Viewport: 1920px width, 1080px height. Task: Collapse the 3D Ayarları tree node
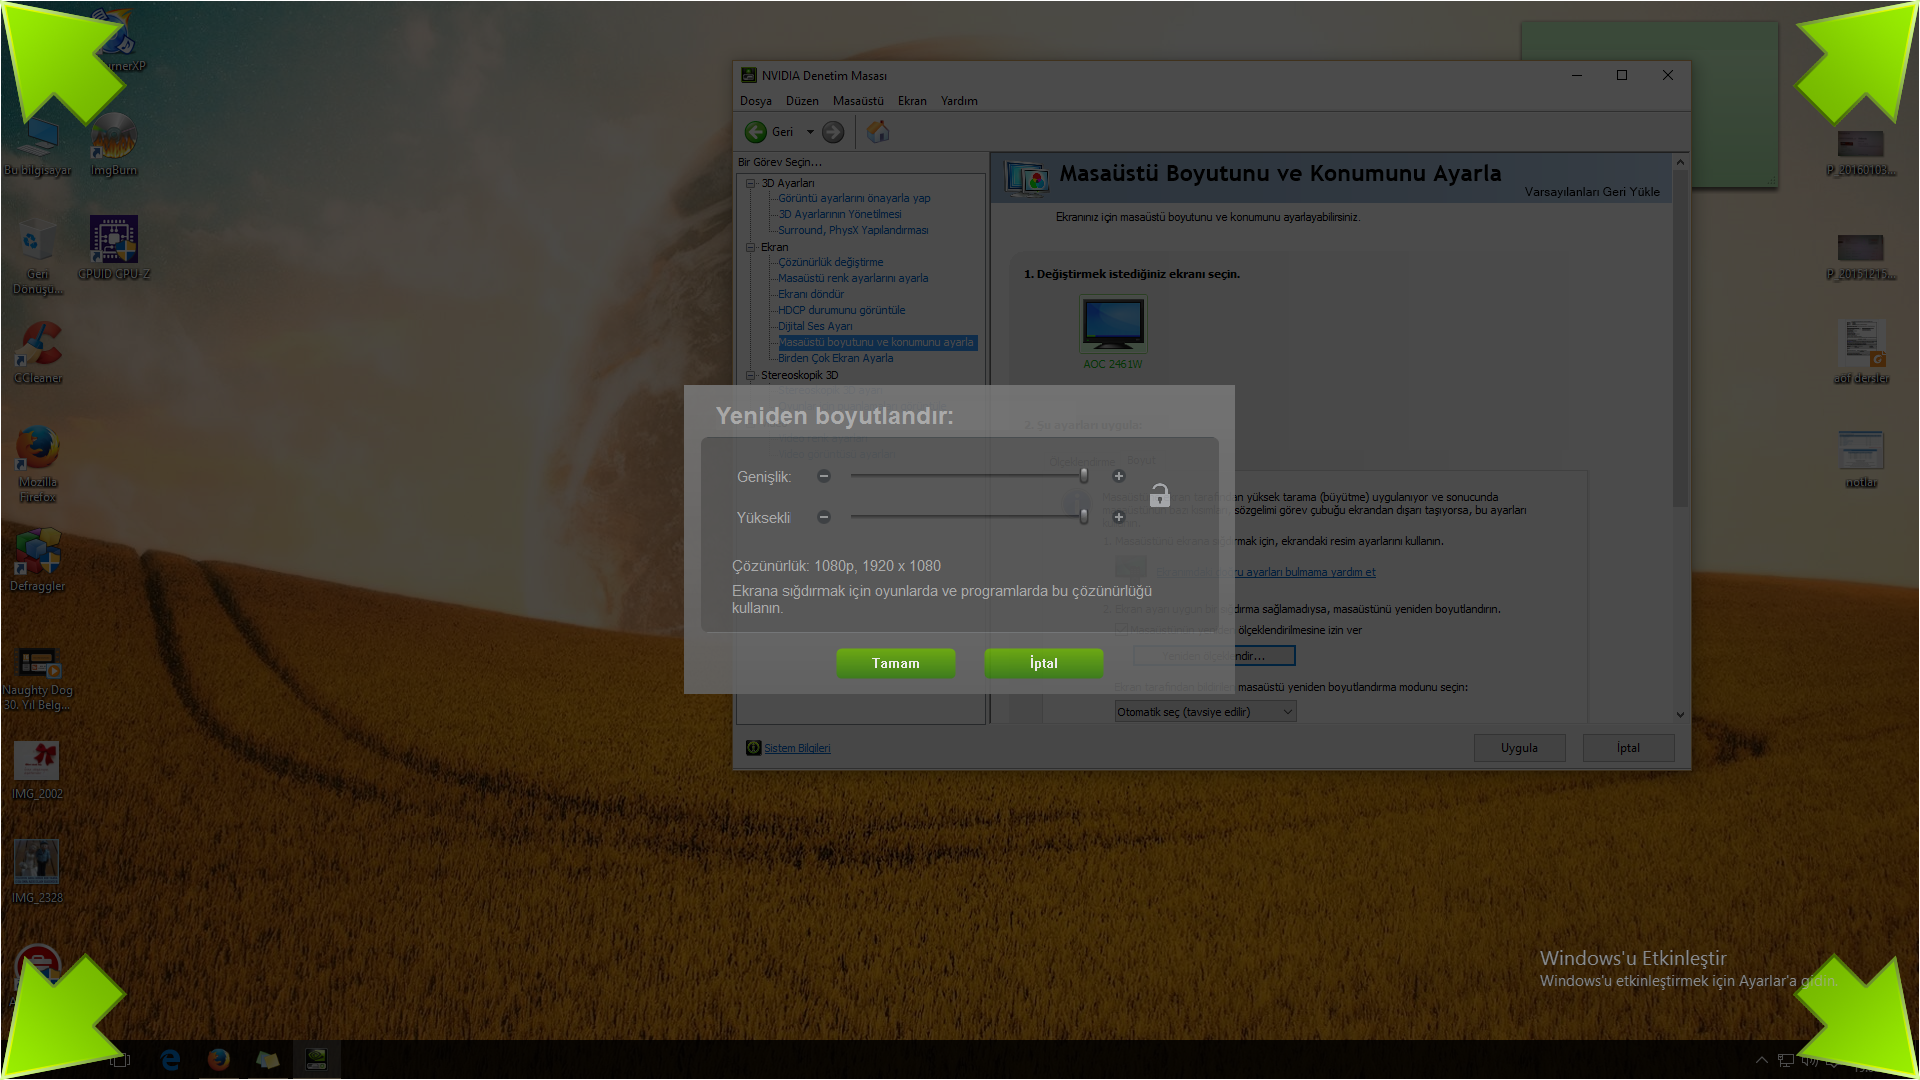click(750, 183)
